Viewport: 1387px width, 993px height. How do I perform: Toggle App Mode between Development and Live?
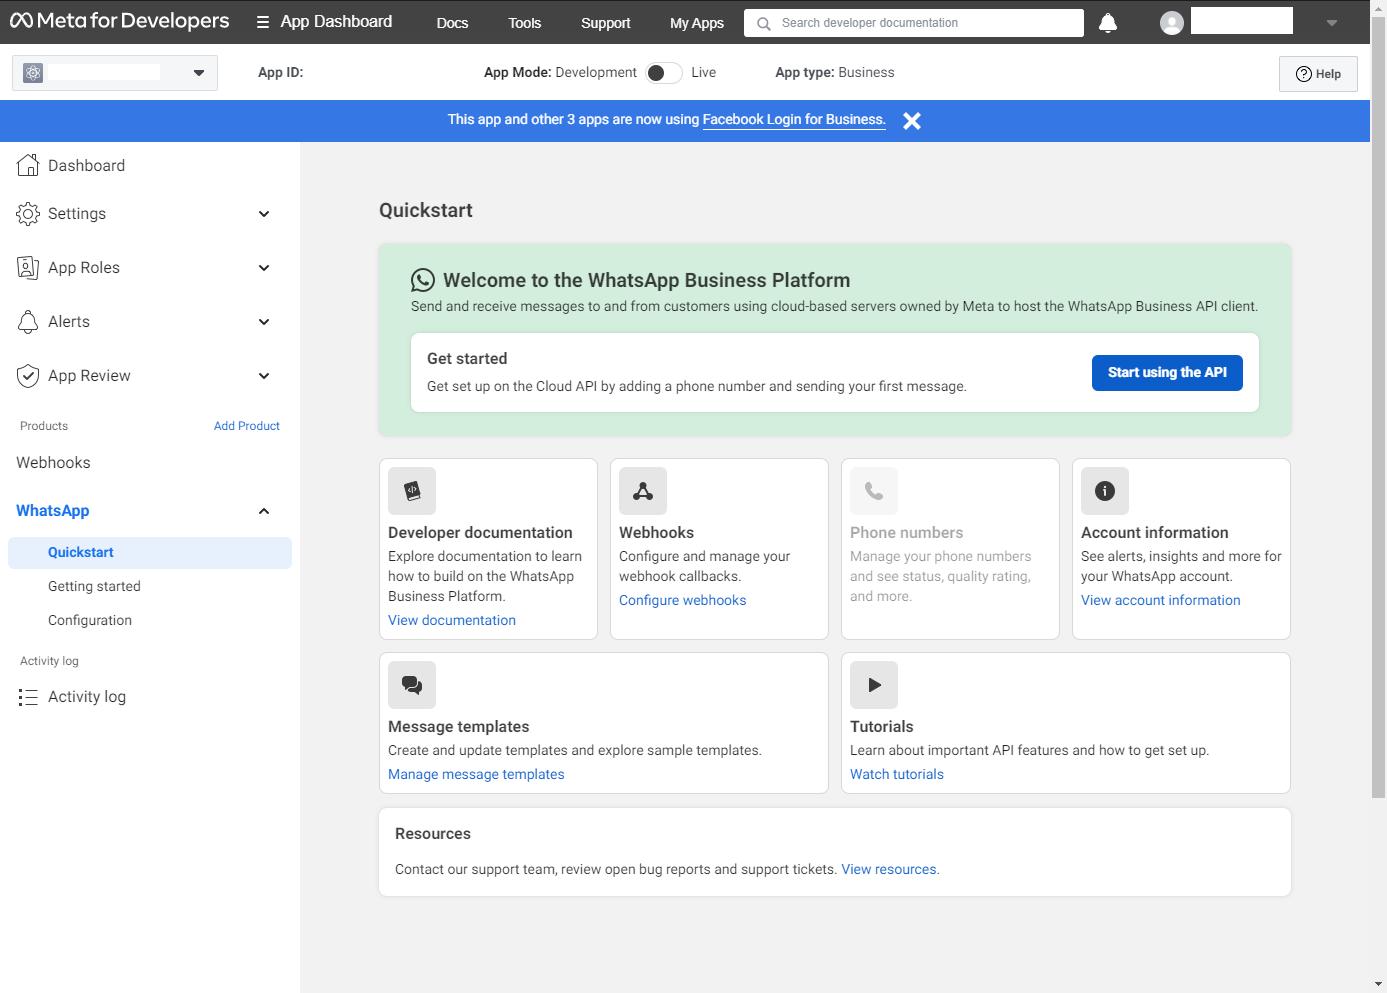[664, 73]
